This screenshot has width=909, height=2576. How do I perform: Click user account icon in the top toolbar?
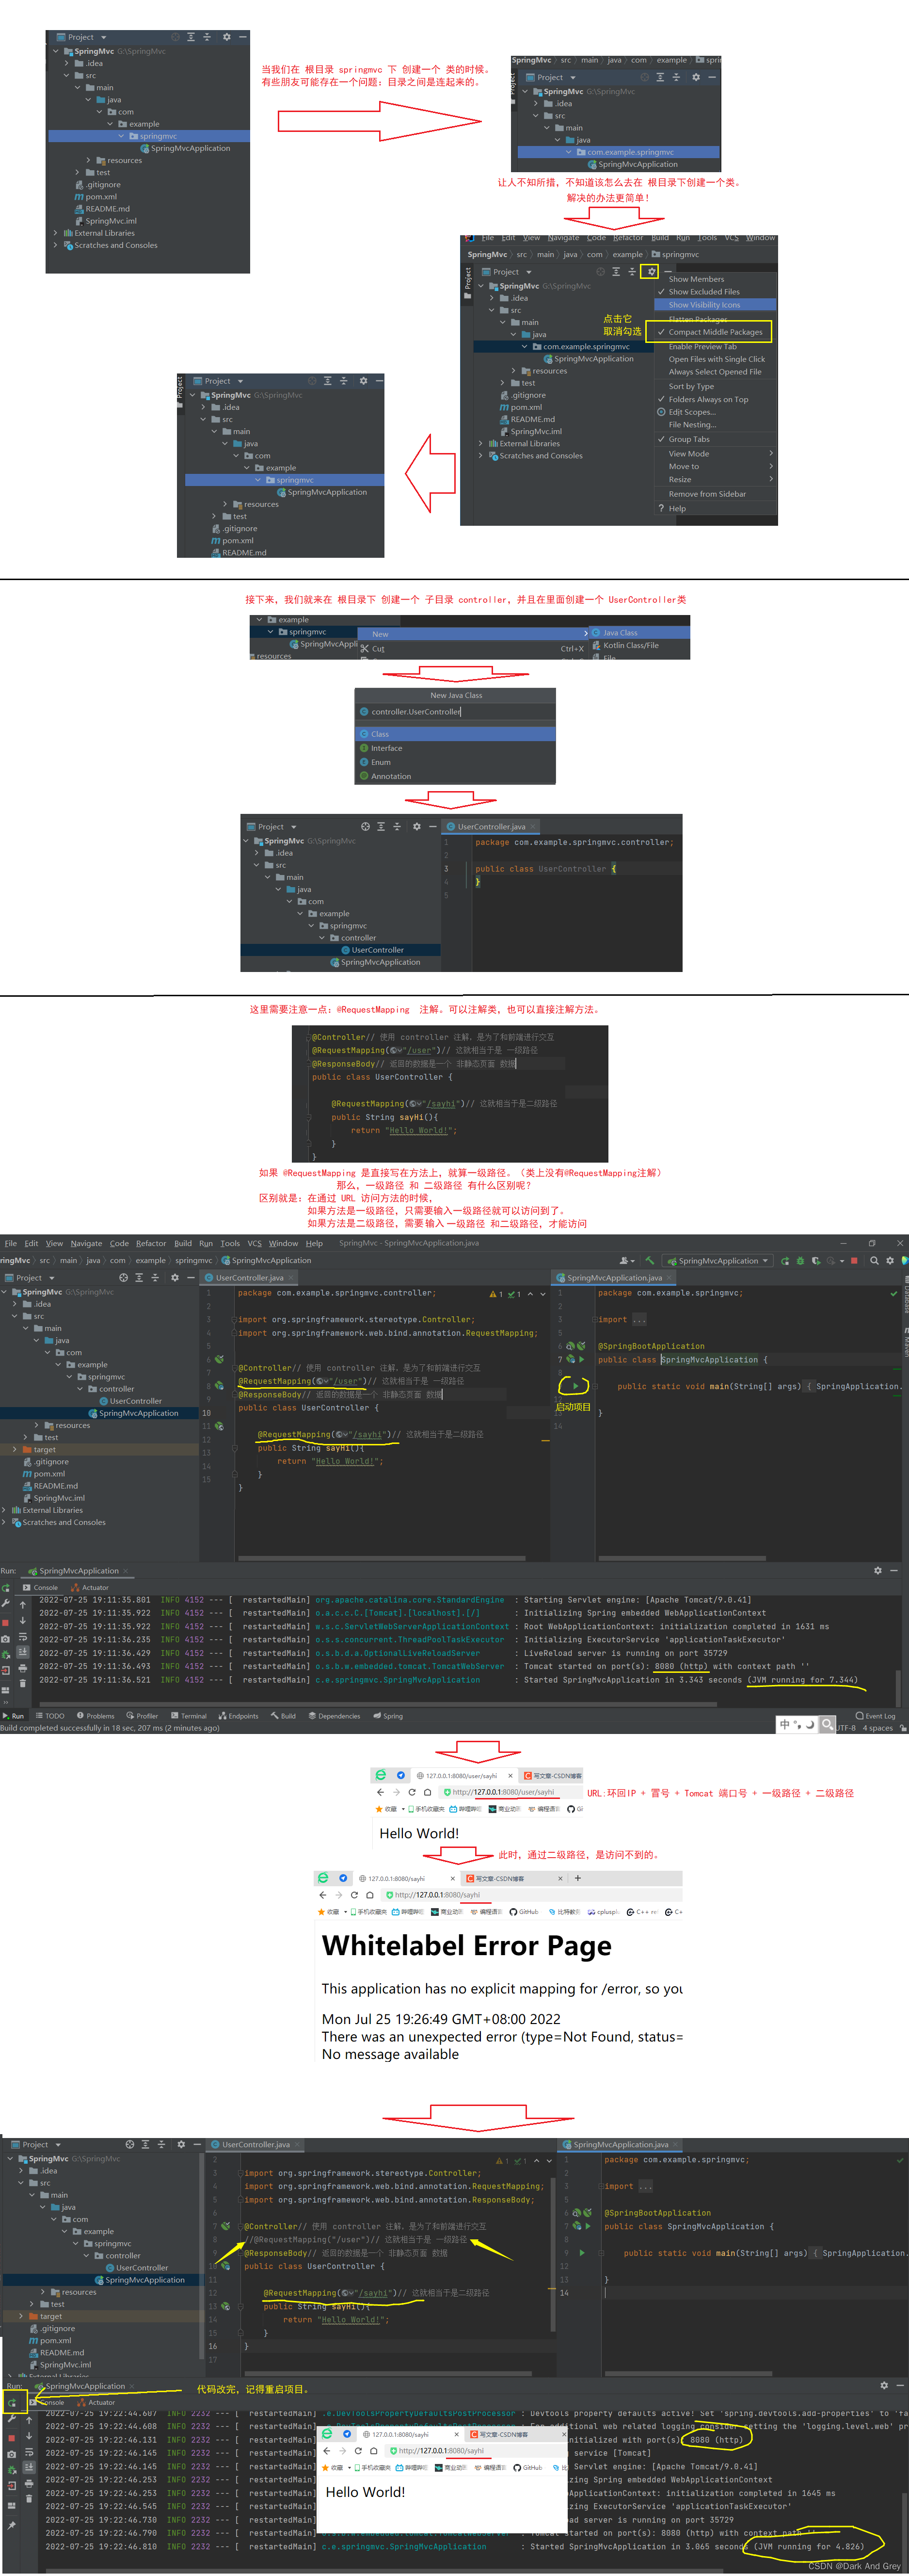(x=626, y=1260)
